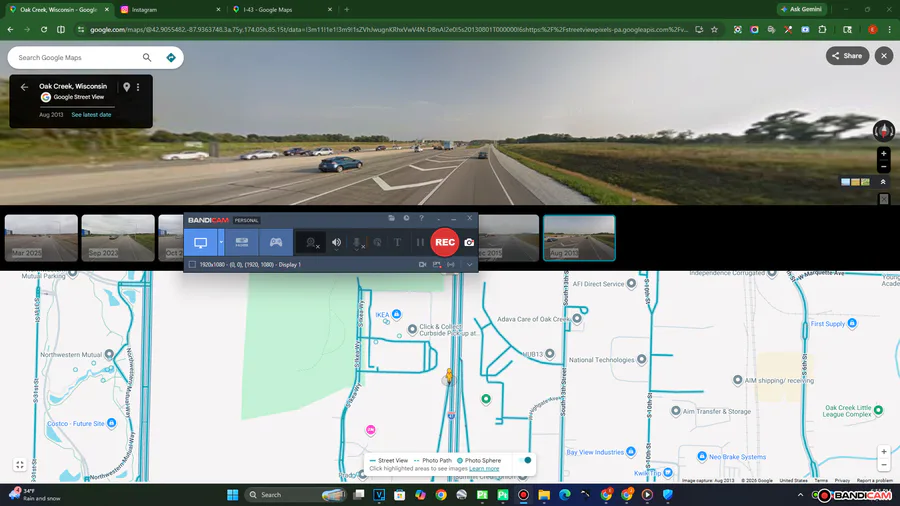Open Microsoft Edge from the taskbar
Image resolution: width=900 pixels, height=506 pixels.
pyautogui.click(x=564, y=495)
